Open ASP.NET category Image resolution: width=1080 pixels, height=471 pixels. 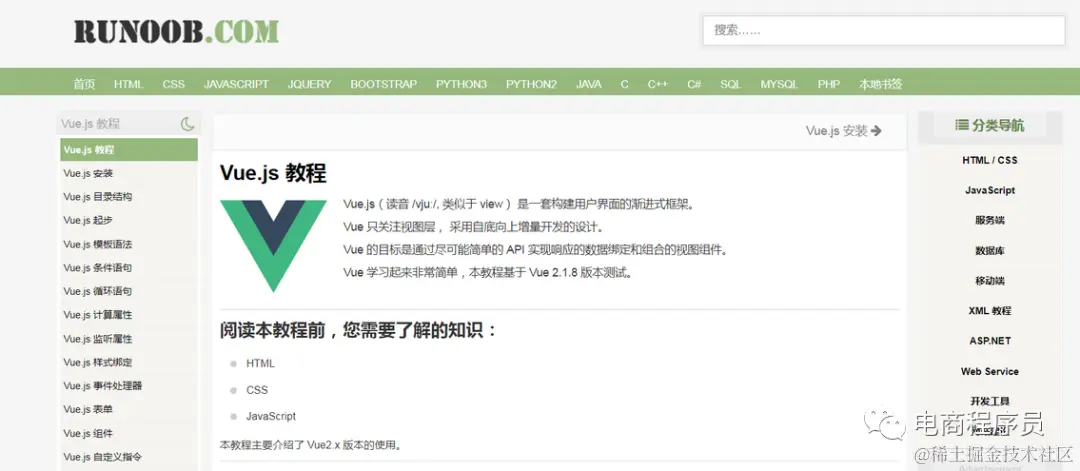coord(990,341)
